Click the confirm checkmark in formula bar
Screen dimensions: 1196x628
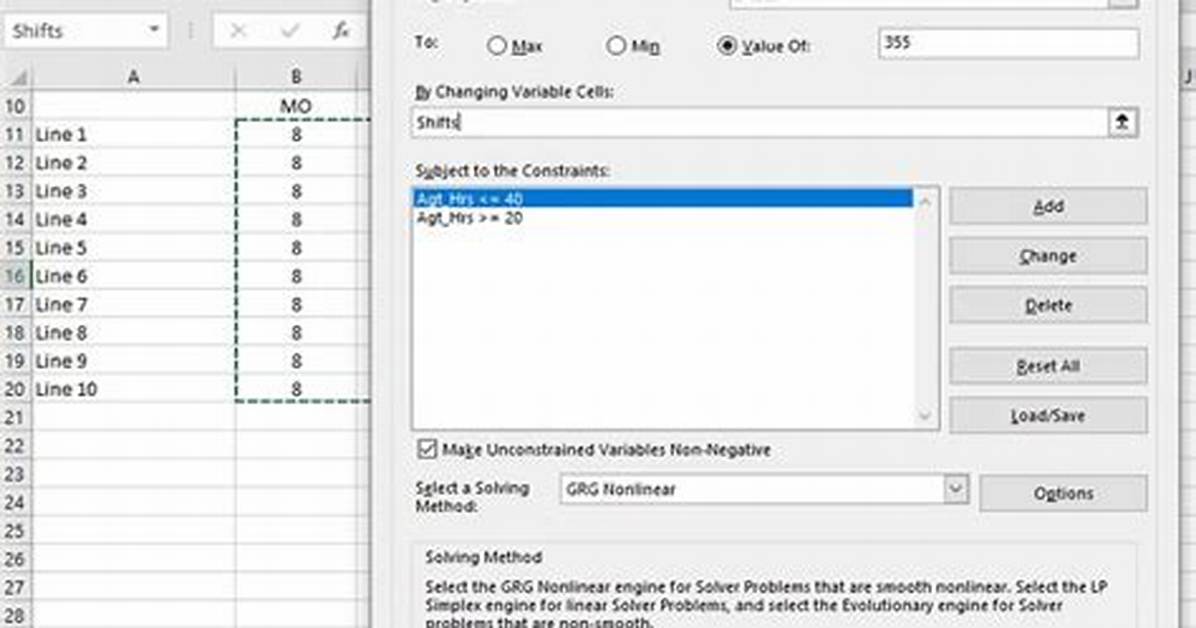[289, 31]
